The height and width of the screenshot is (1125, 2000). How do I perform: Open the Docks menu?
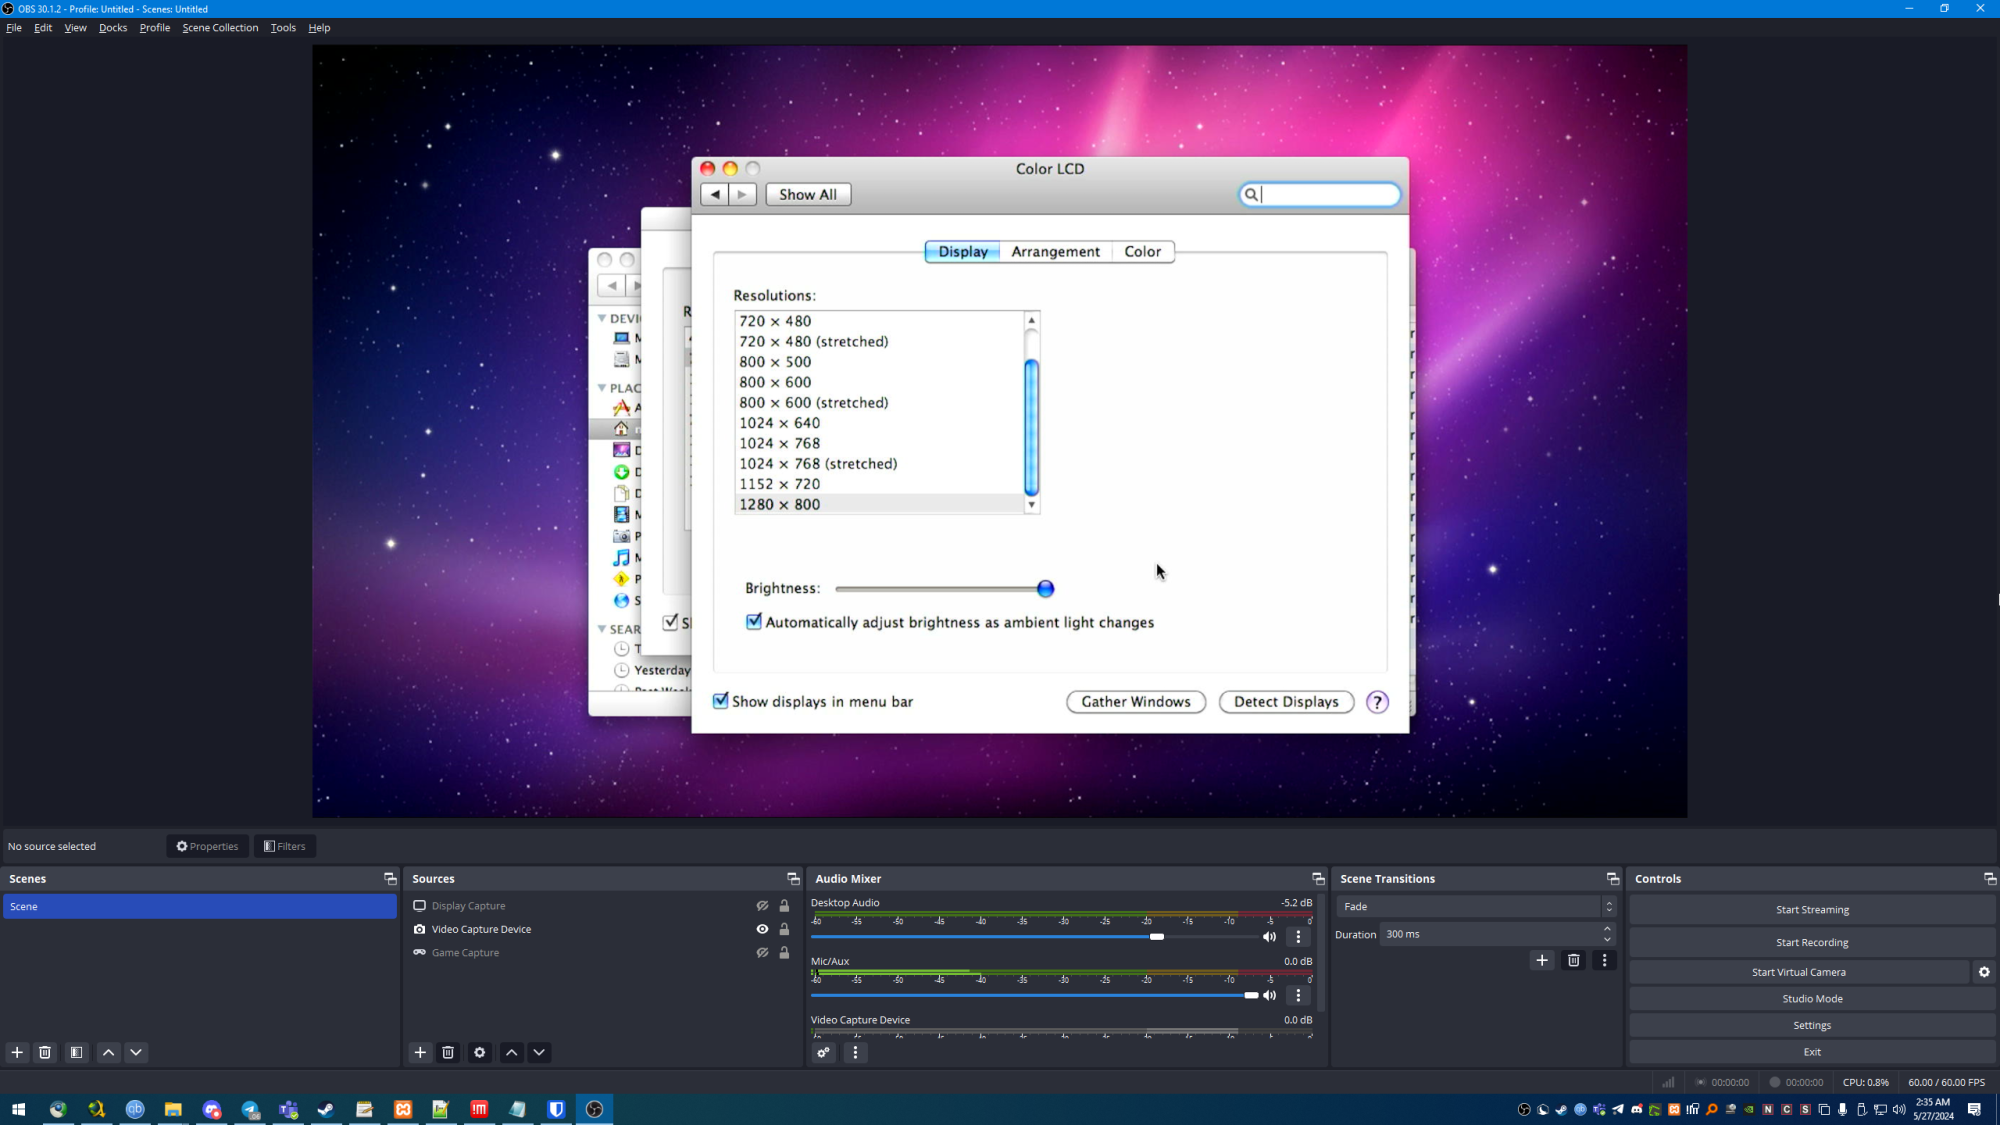click(113, 28)
